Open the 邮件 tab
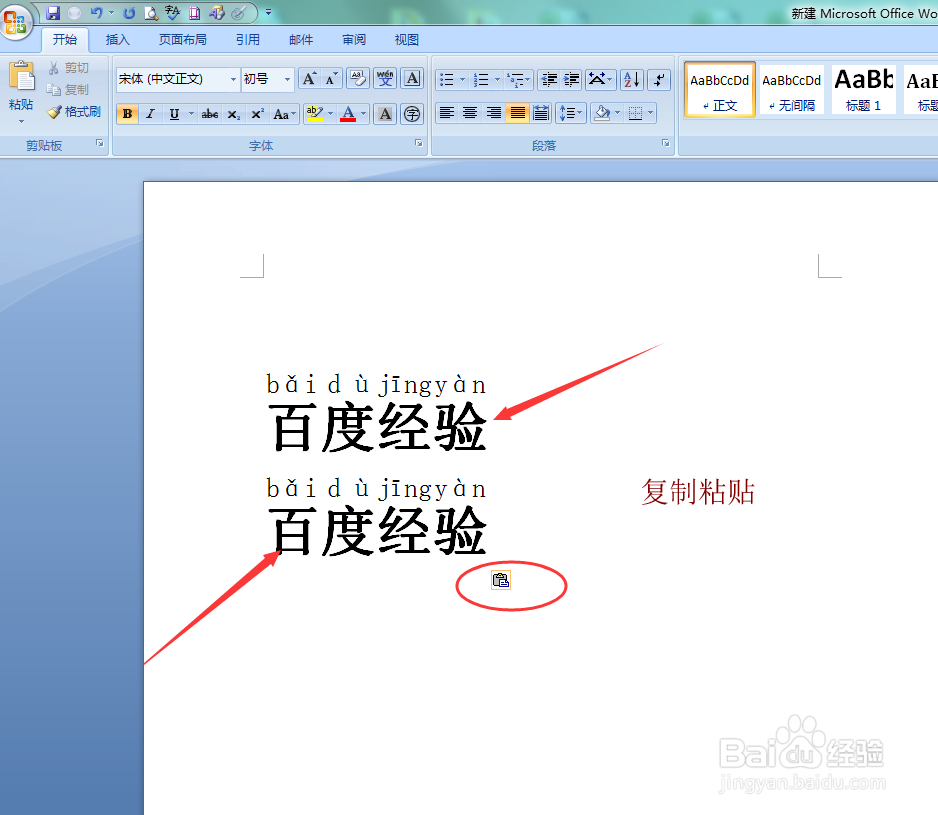The height and width of the screenshot is (815, 938). (x=301, y=39)
